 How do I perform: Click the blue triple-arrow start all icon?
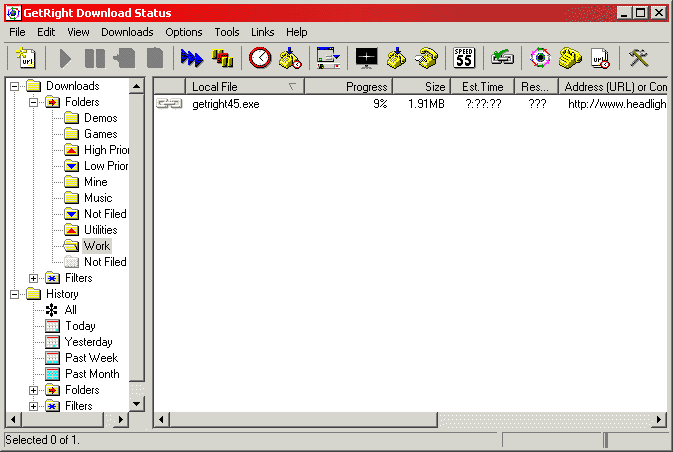pos(191,58)
